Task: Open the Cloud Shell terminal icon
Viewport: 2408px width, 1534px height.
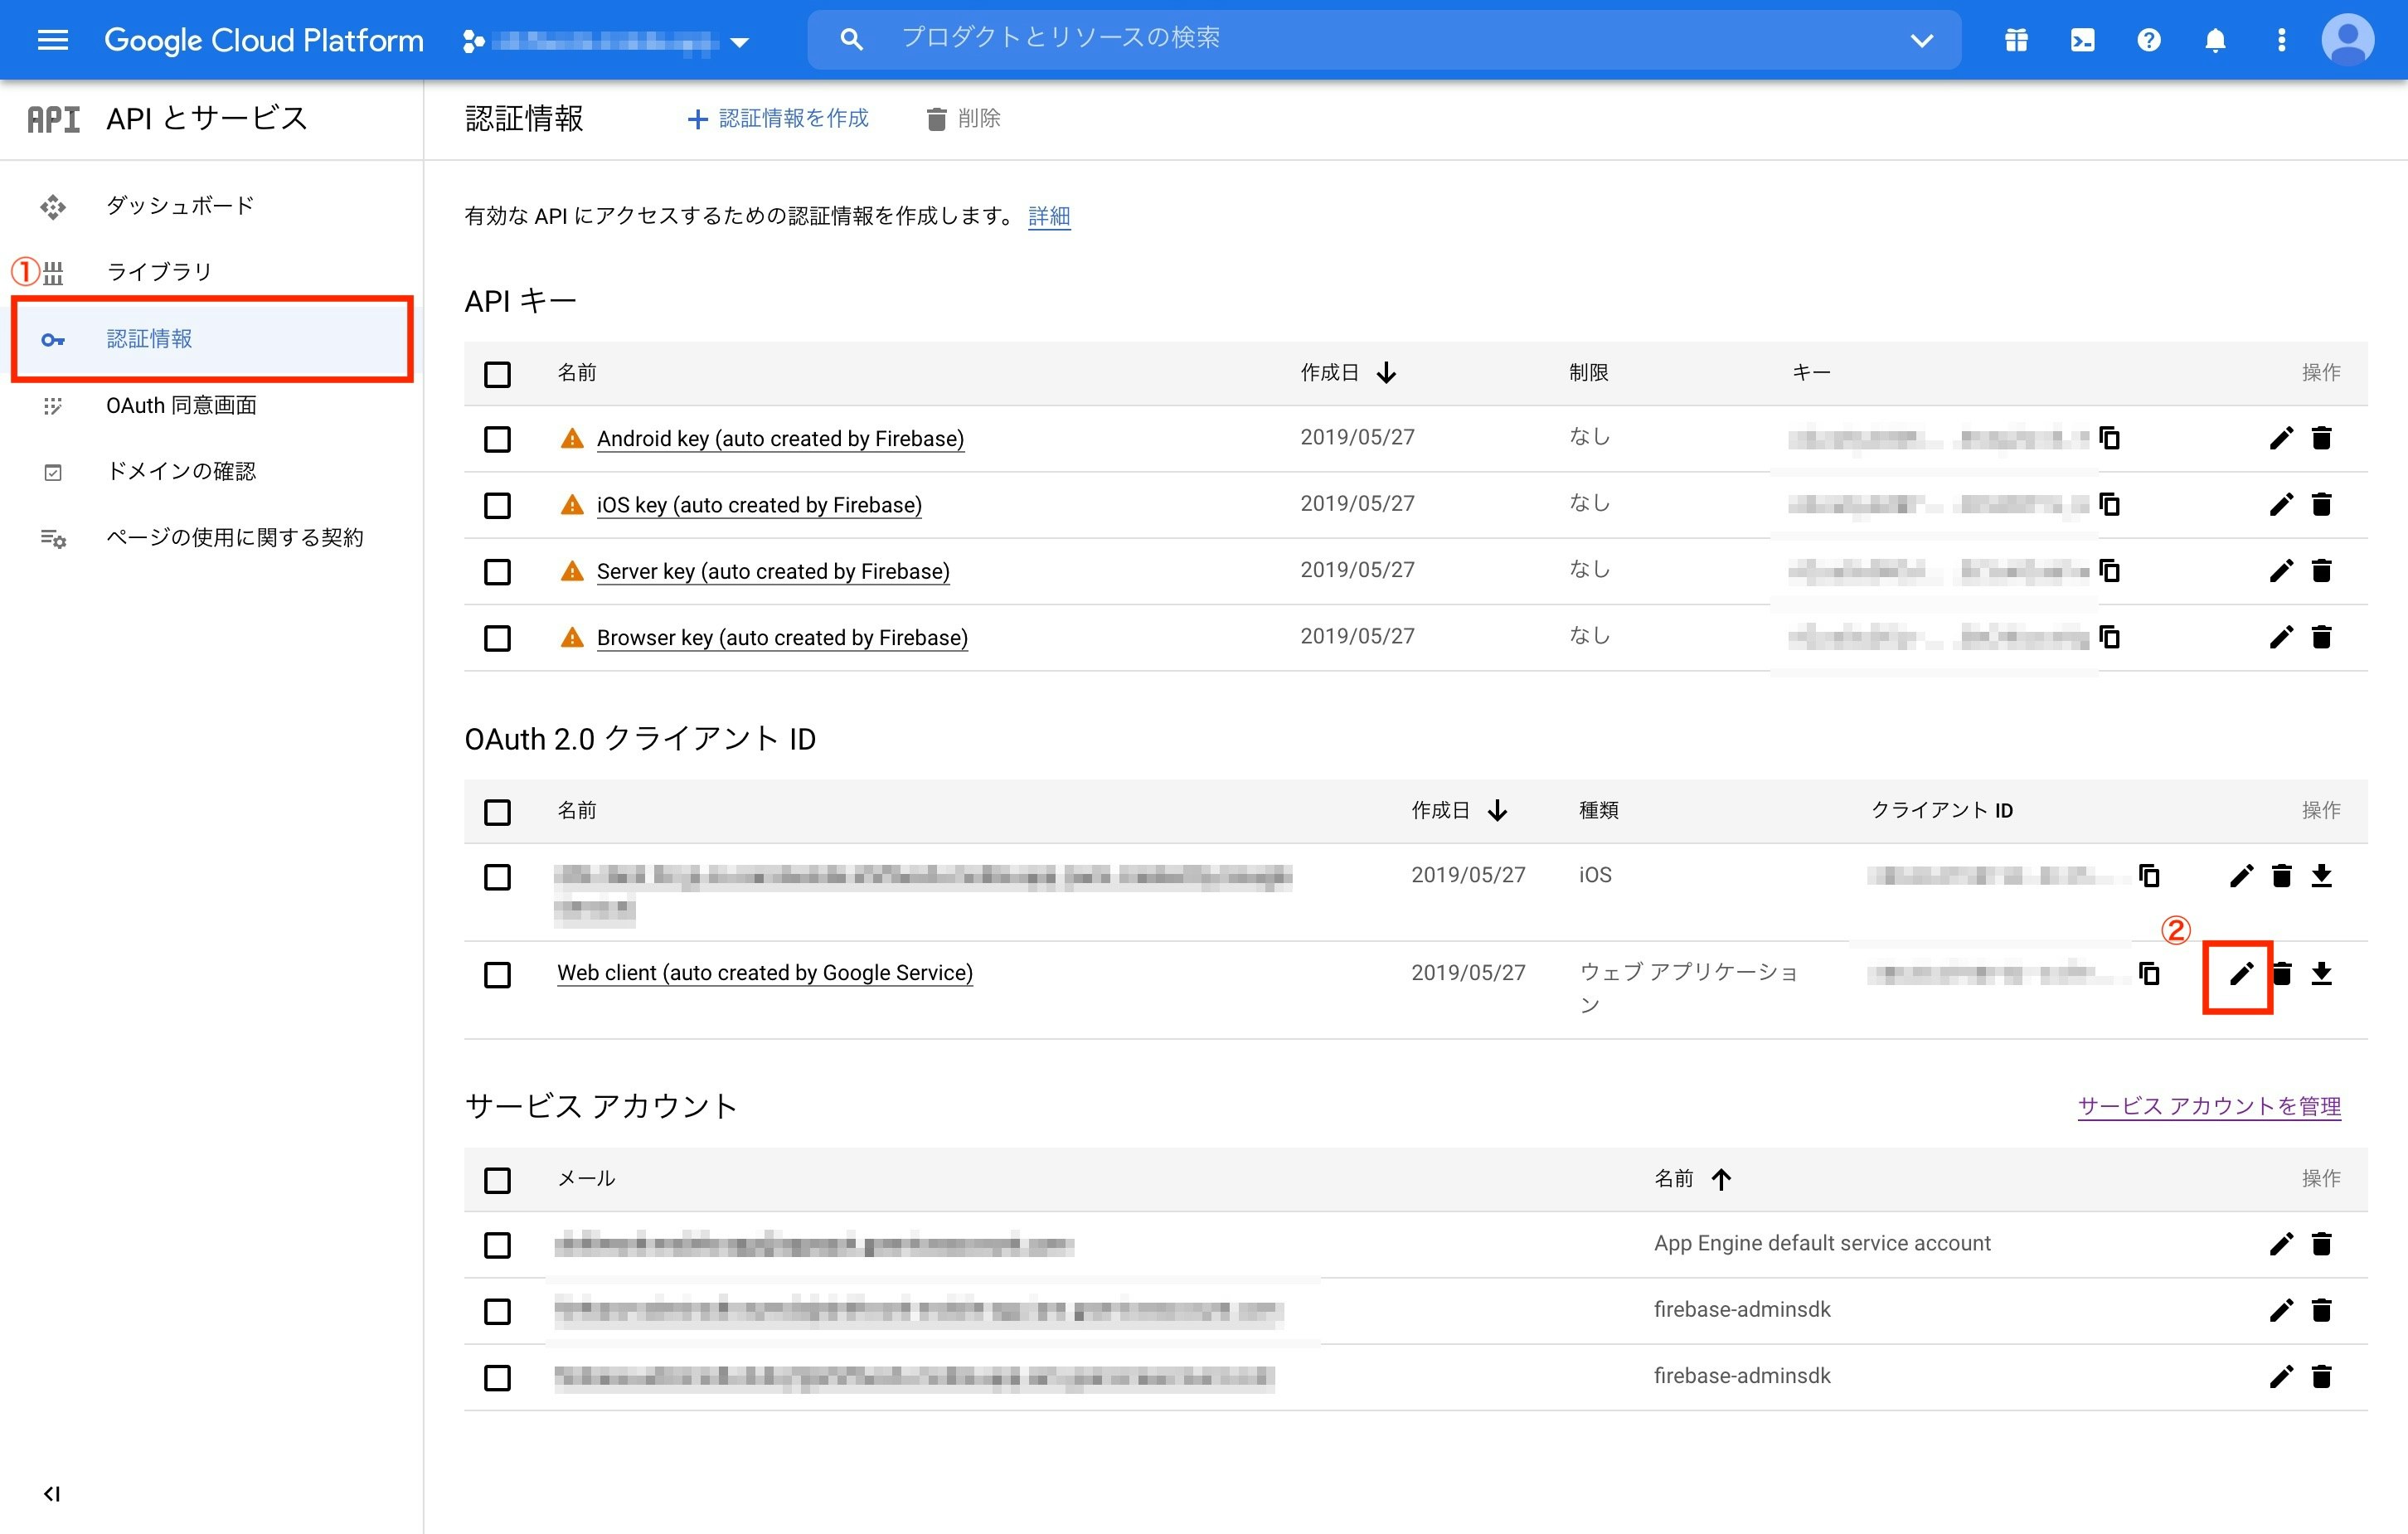Action: point(2082,40)
